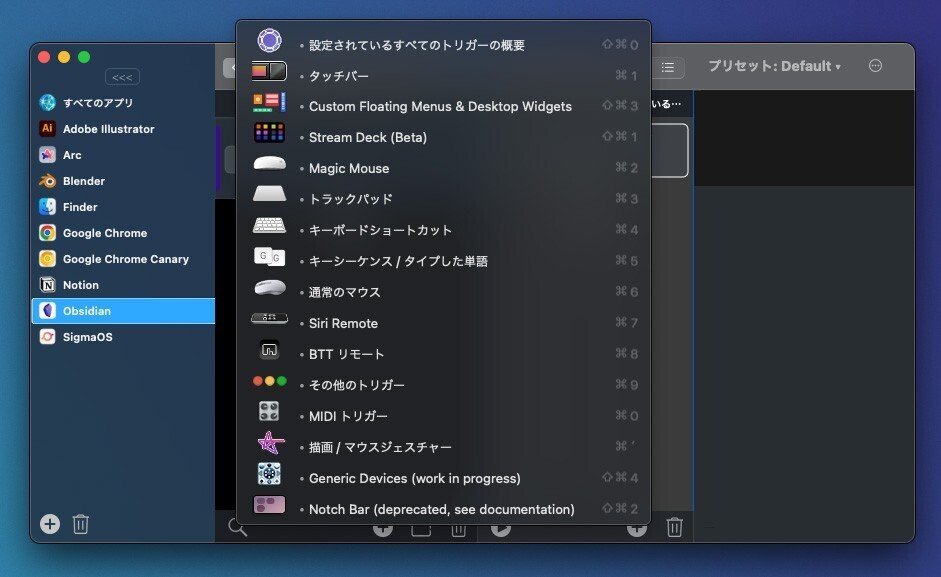941x577 pixels.
Task: Click the drawing gesture star icon
Action: 270,443
